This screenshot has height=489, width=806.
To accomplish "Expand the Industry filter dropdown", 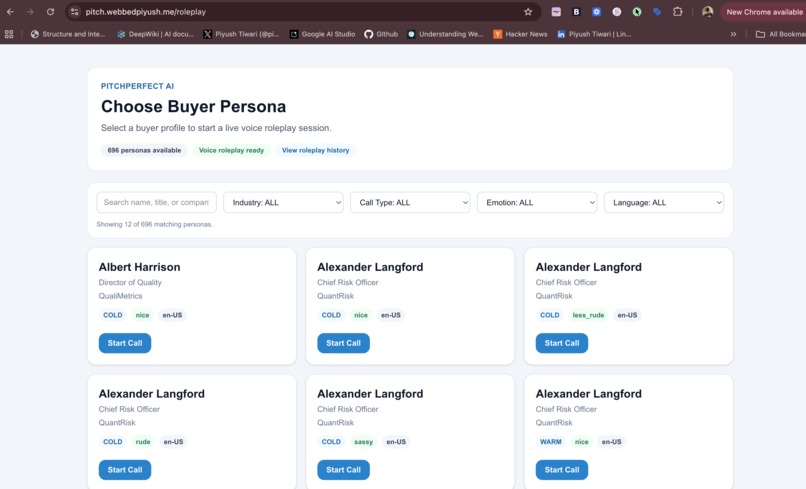I will click(283, 203).
